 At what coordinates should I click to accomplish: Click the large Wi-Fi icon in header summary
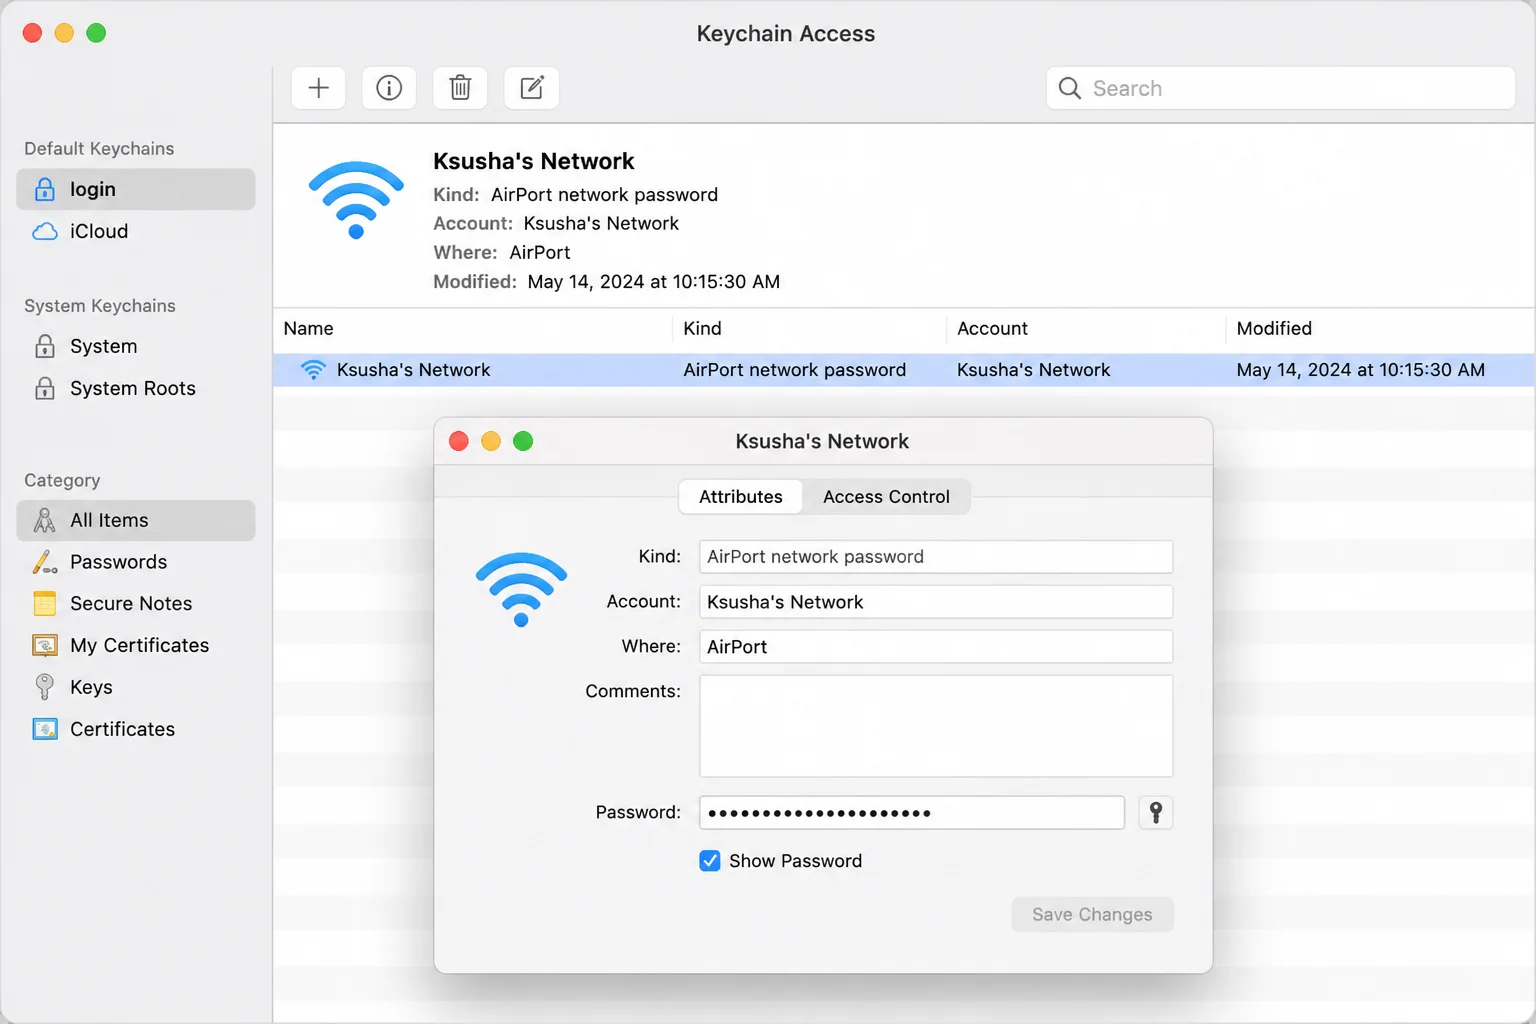(x=356, y=199)
